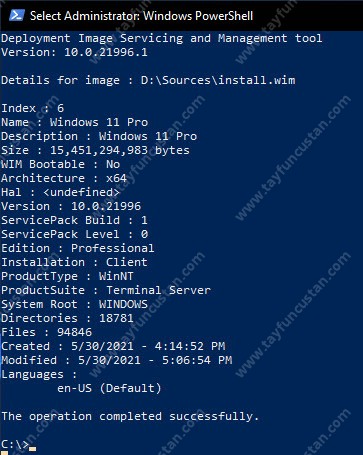Click the 'Description : Windows 11 Pro' line
363x455 pixels.
(99, 136)
